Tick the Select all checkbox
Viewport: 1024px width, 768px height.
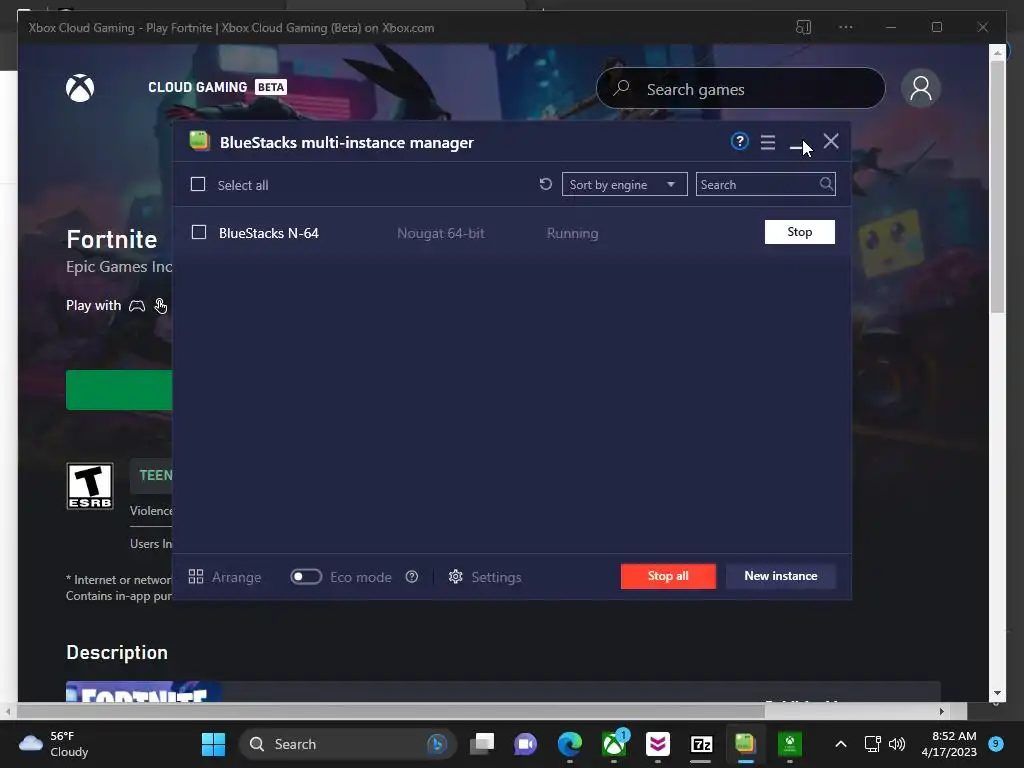tap(198, 184)
